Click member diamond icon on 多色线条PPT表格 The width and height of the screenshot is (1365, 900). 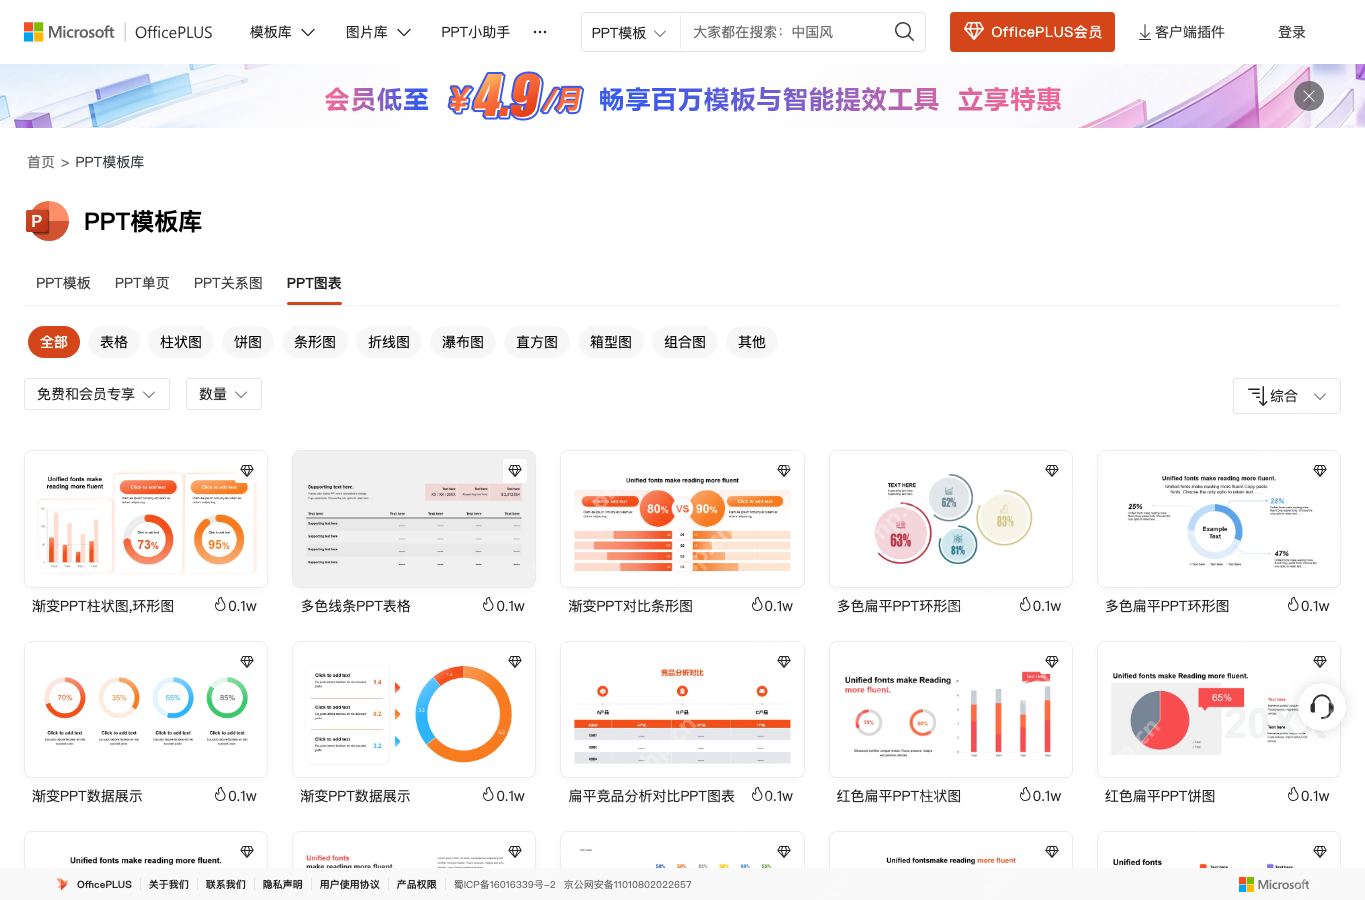[515, 470]
